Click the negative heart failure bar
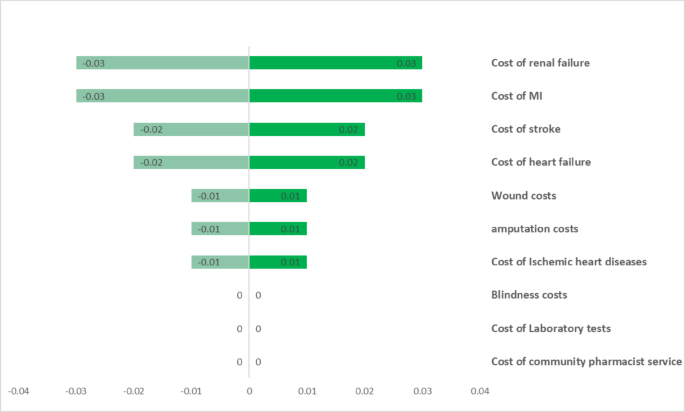The image size is (685, 412). click(x=191, y=163)
